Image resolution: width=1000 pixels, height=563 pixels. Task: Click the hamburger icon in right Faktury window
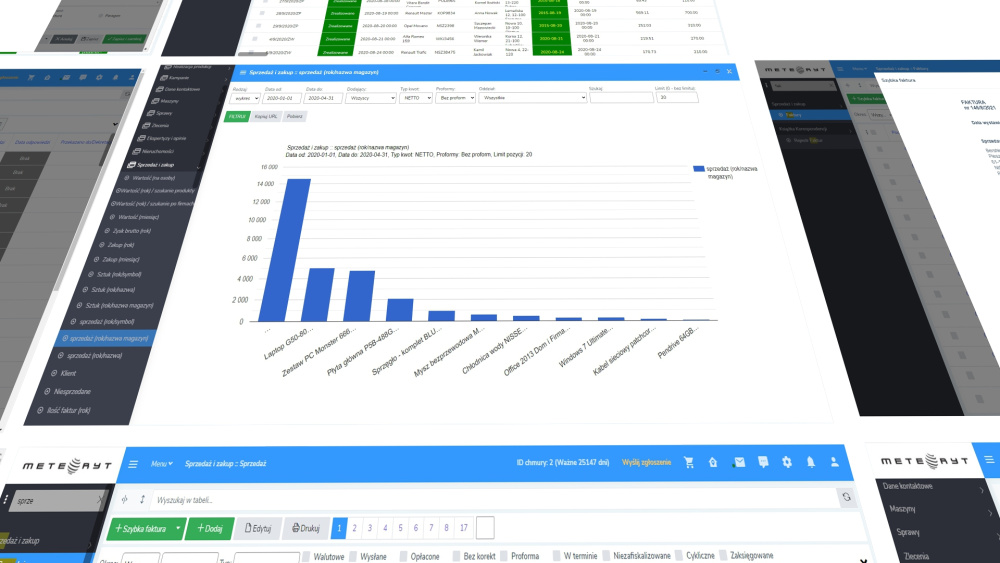[x=840, y=69]
